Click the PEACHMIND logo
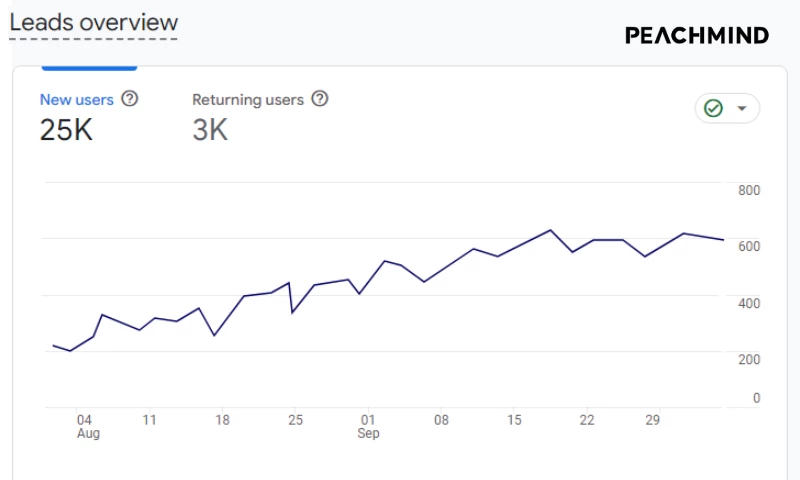 pos(697,36)
